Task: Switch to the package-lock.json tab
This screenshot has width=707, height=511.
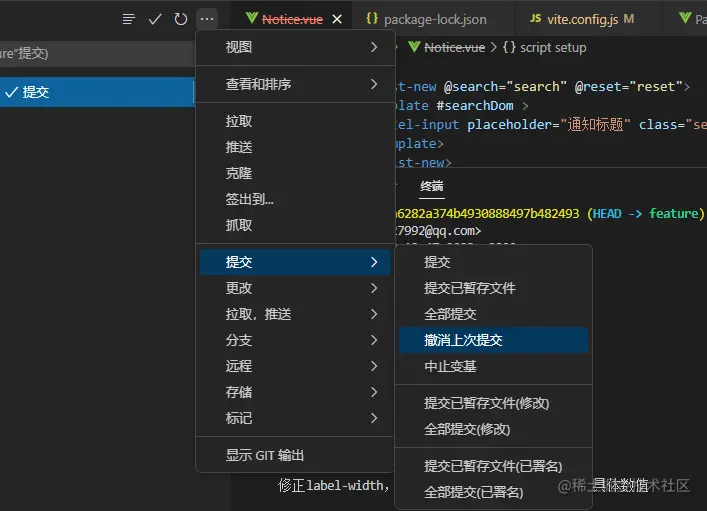Action: tap(432, 19)
